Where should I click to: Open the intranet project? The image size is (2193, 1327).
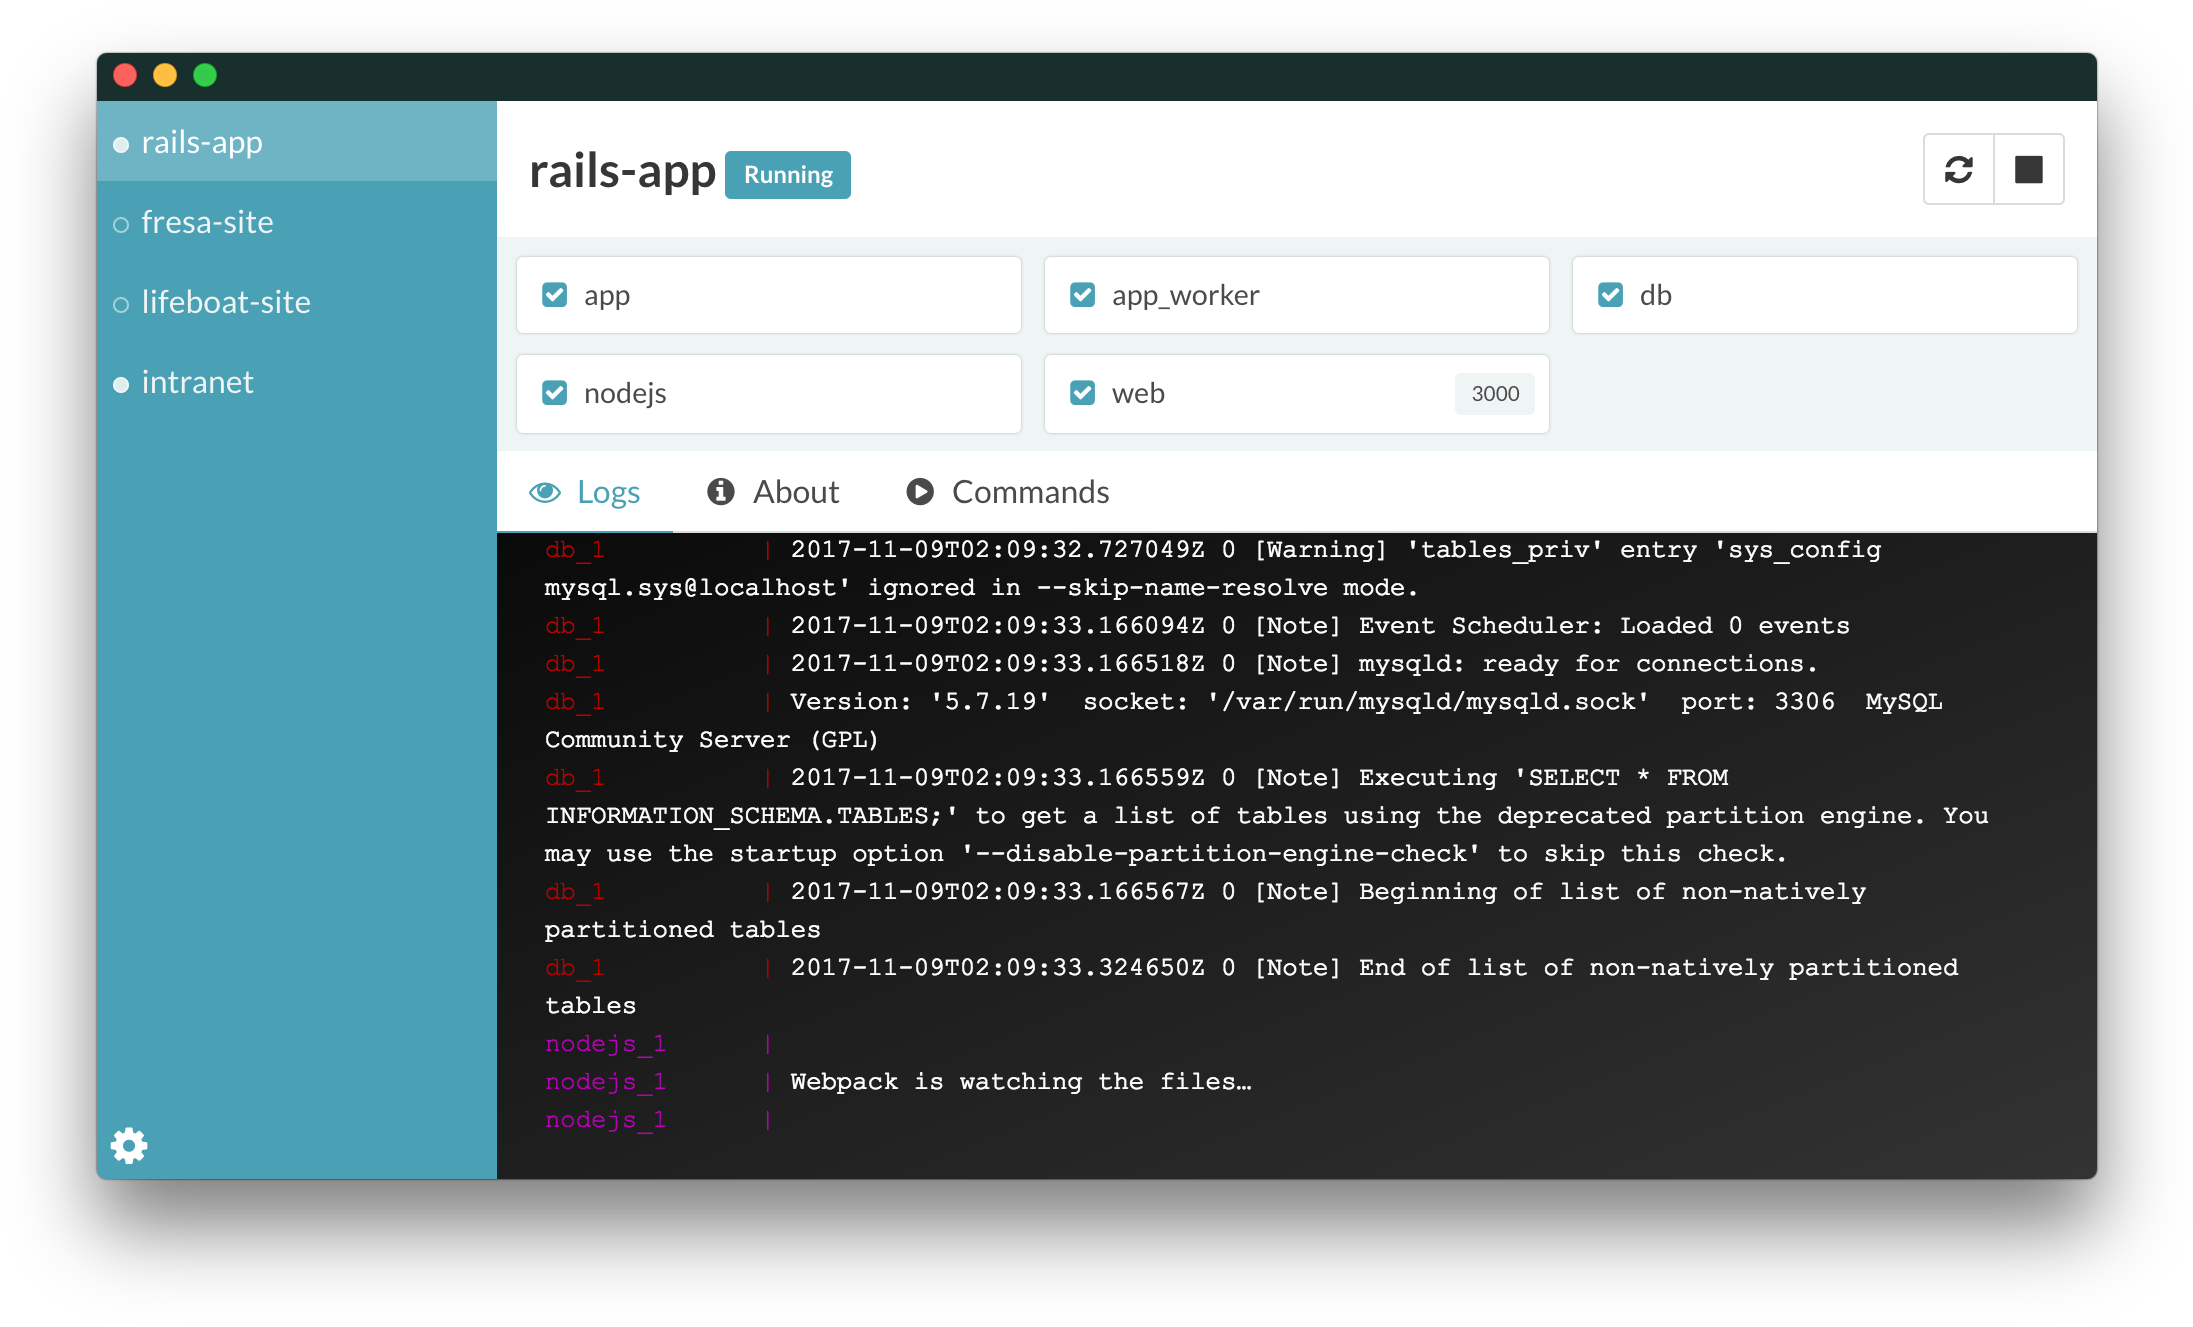point(198,382)
